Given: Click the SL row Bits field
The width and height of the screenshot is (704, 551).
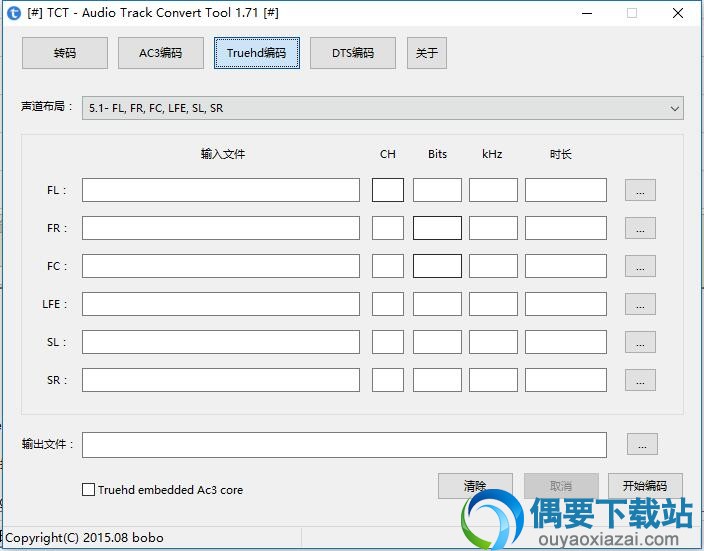Looking at the screenshot, I should [x=437, y=342].
